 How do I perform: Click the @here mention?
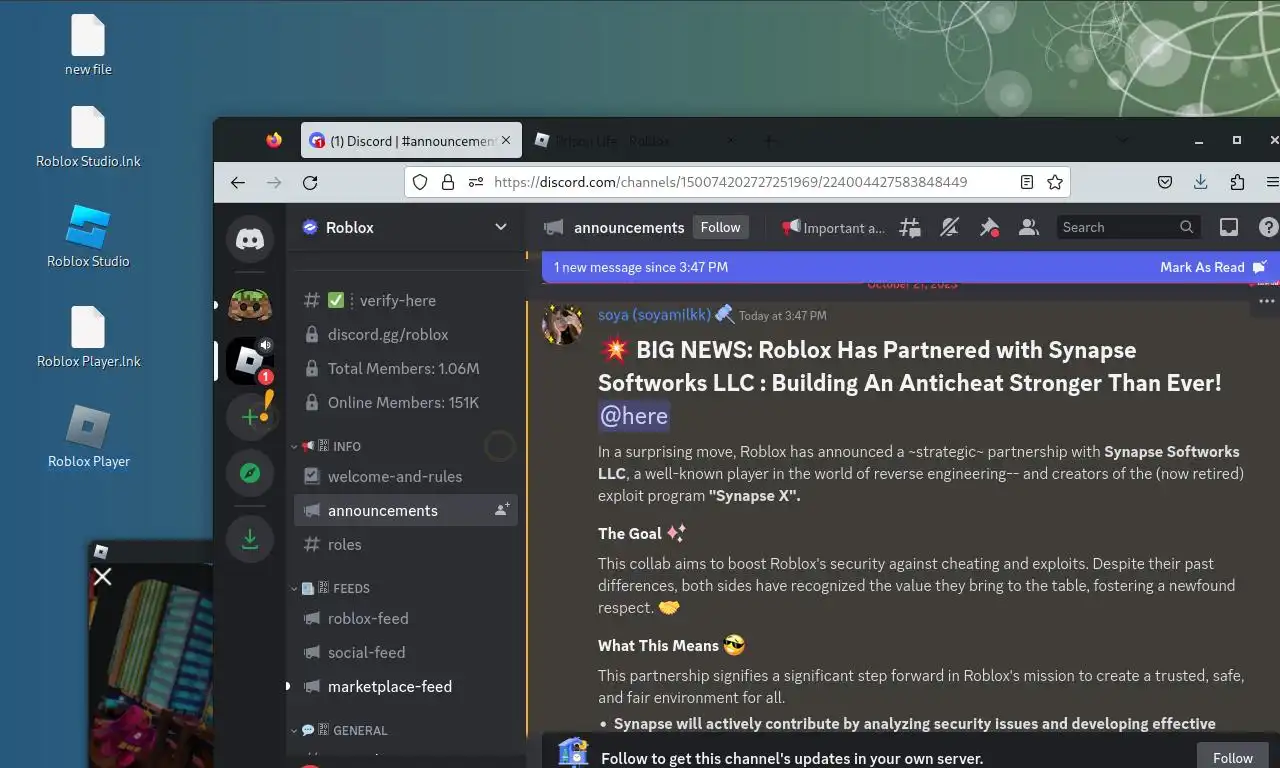[x=634, y=415]
